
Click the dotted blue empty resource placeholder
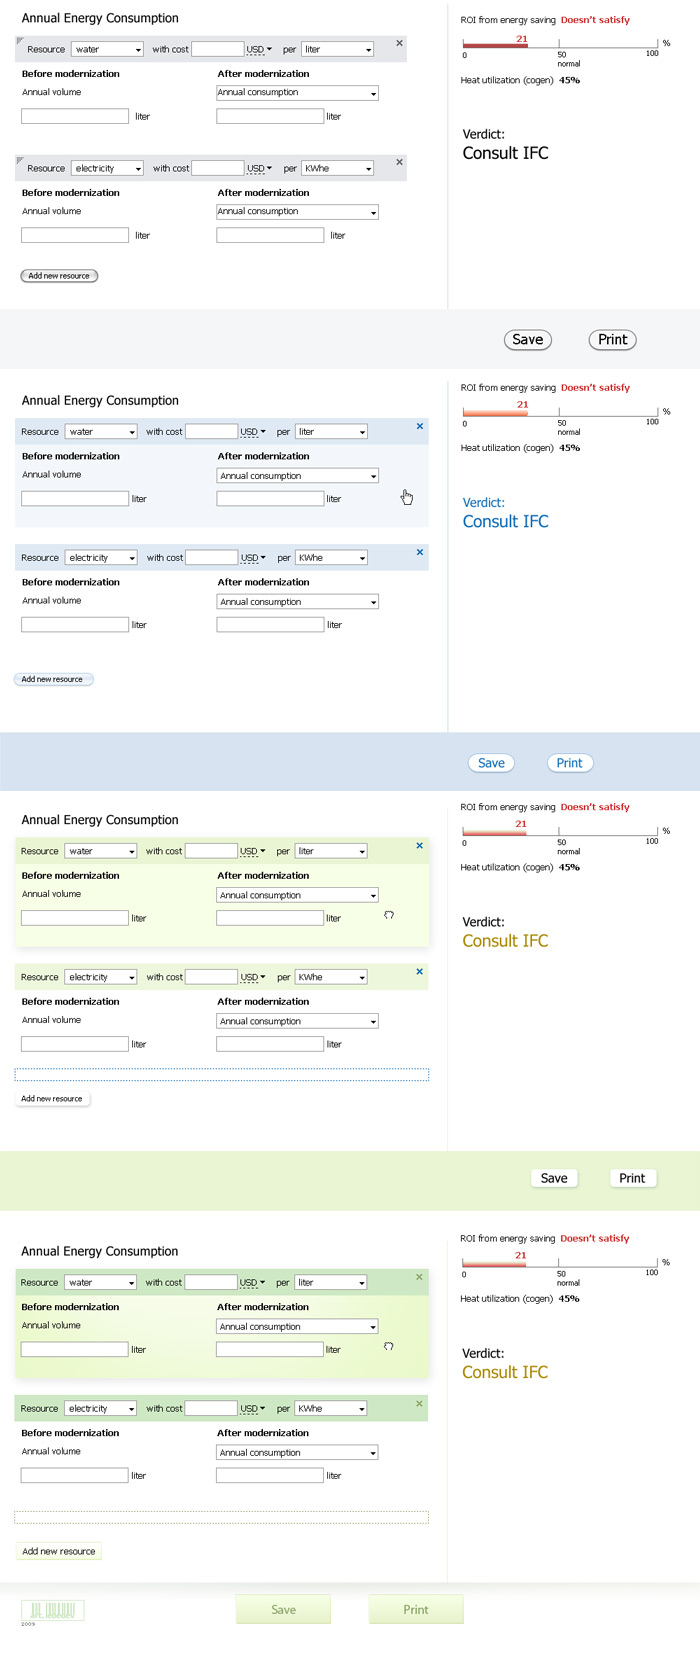point(222,1075)
